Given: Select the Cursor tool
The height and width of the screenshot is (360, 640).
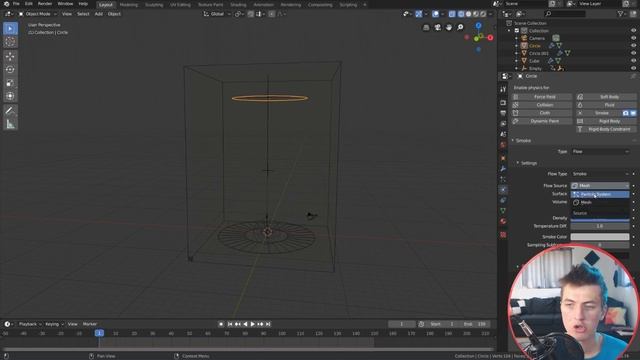Looking at the screenshot, I should [10, 42].
